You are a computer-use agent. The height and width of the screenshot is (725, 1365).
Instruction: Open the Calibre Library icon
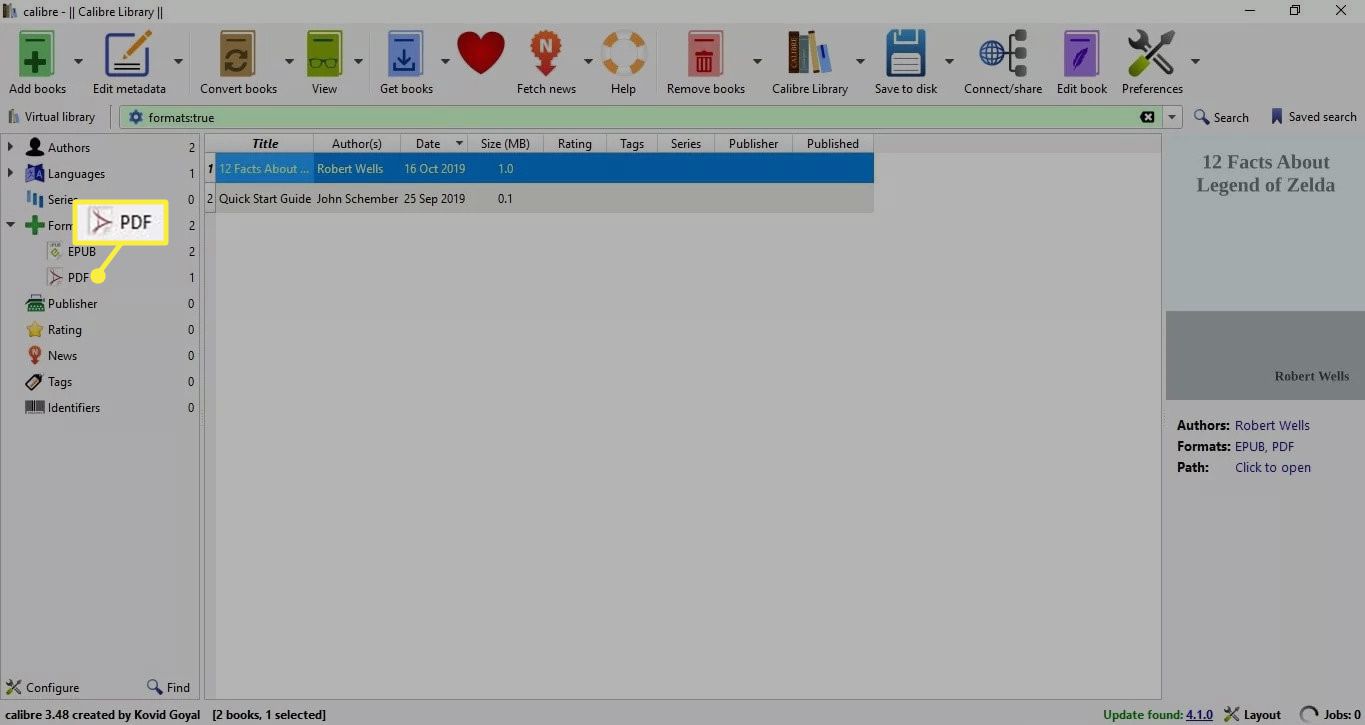[x=809, y=53]
